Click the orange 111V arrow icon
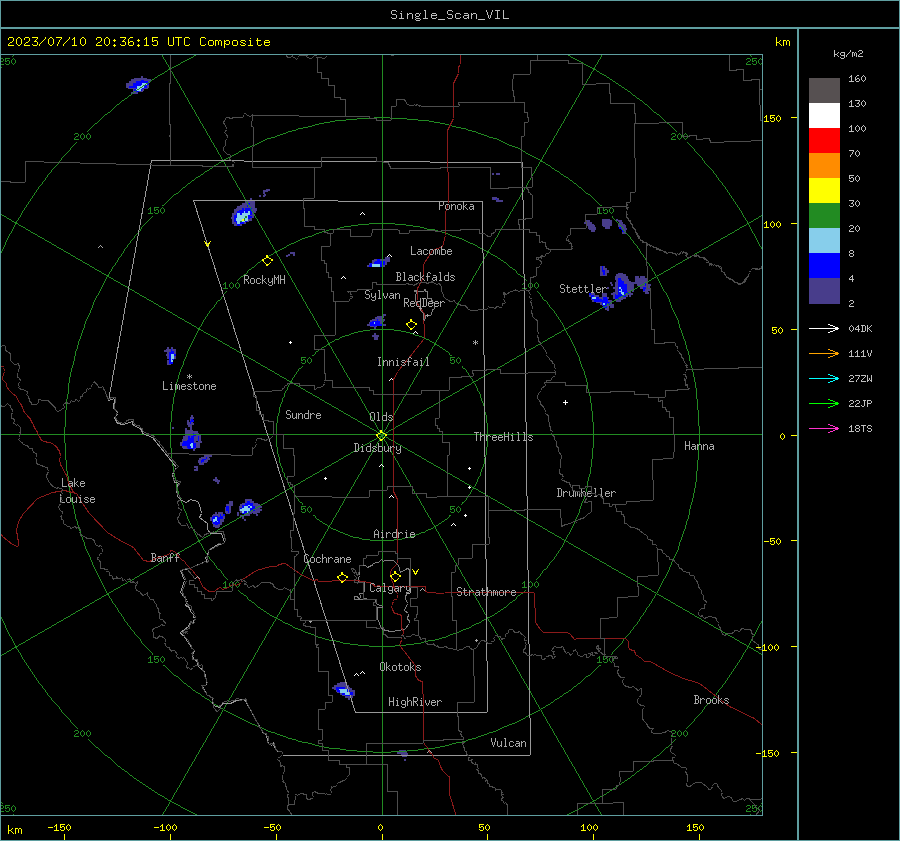Viewport: 900px width, 841px height. point(824,354)
